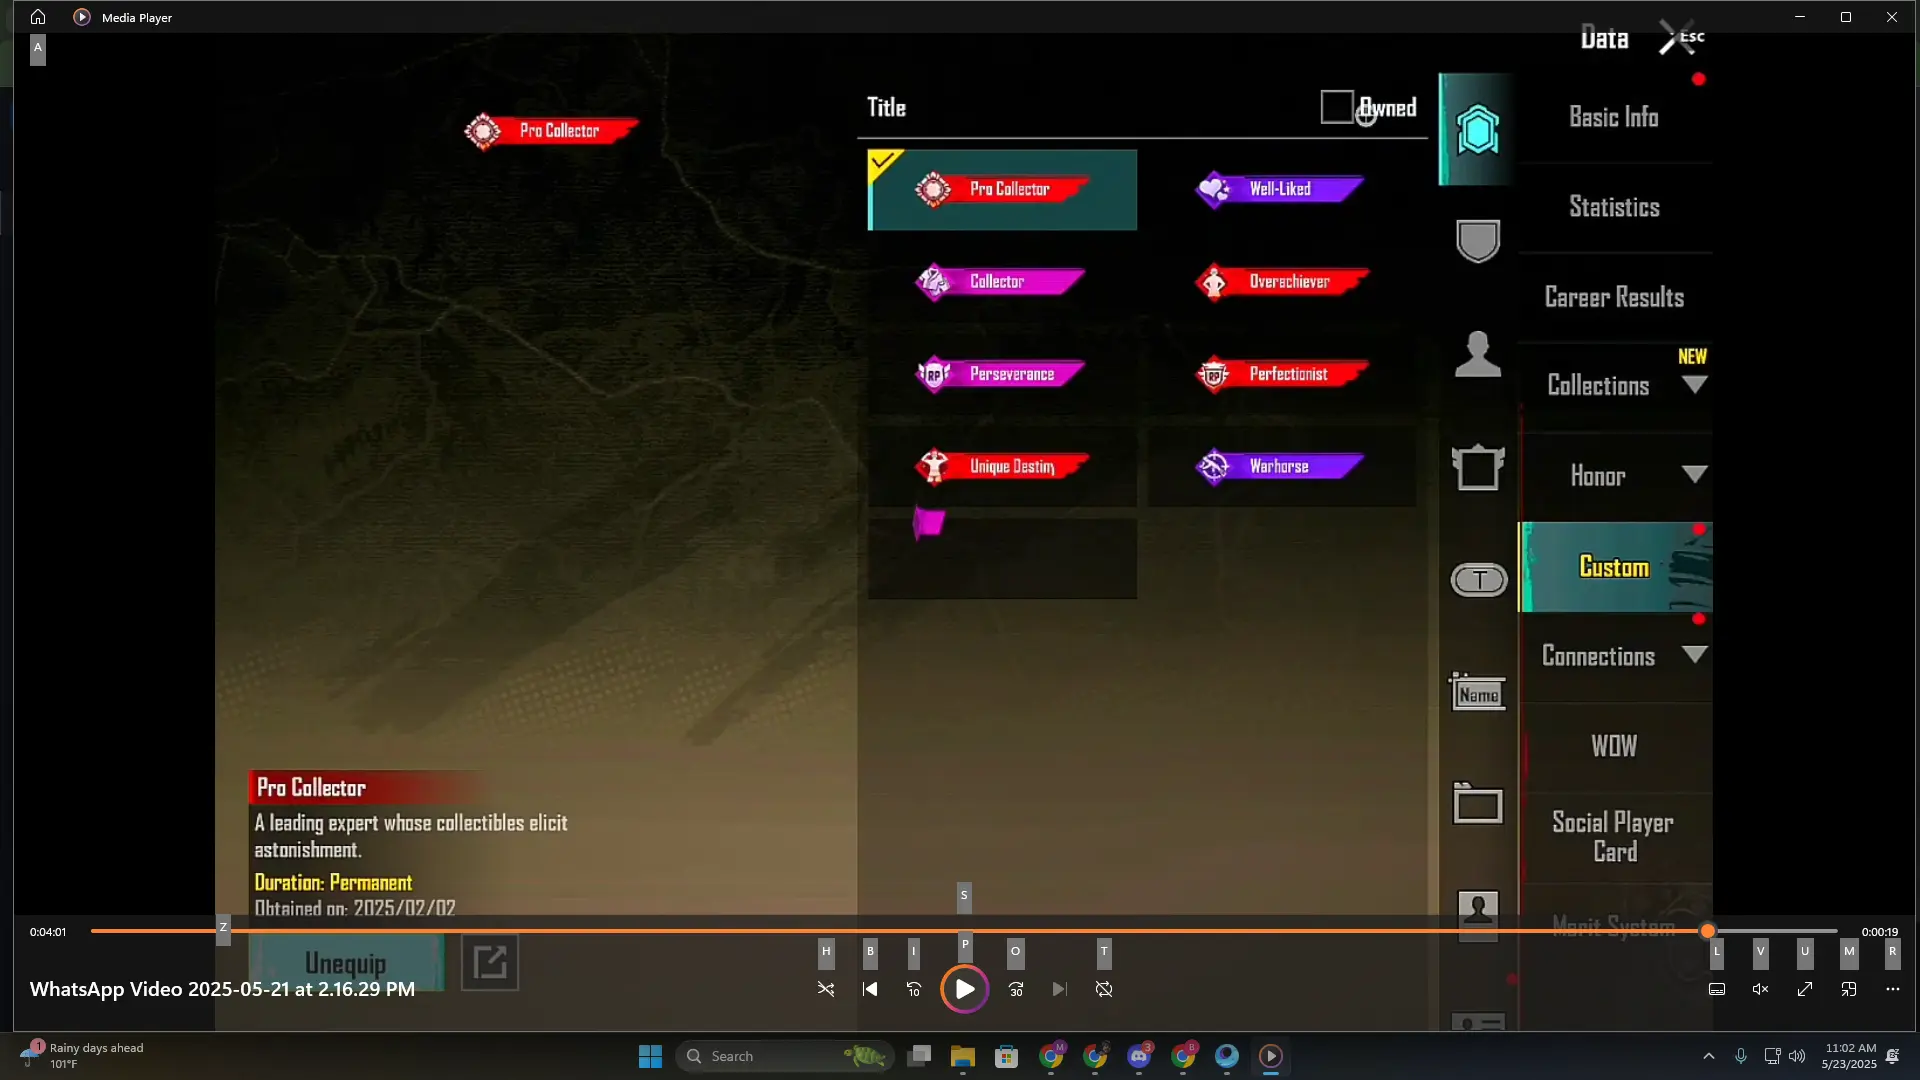The width and height of the screenshot is (1920, 1080).
Task: Open the more options ellipsis menu
Action: 1893,989
